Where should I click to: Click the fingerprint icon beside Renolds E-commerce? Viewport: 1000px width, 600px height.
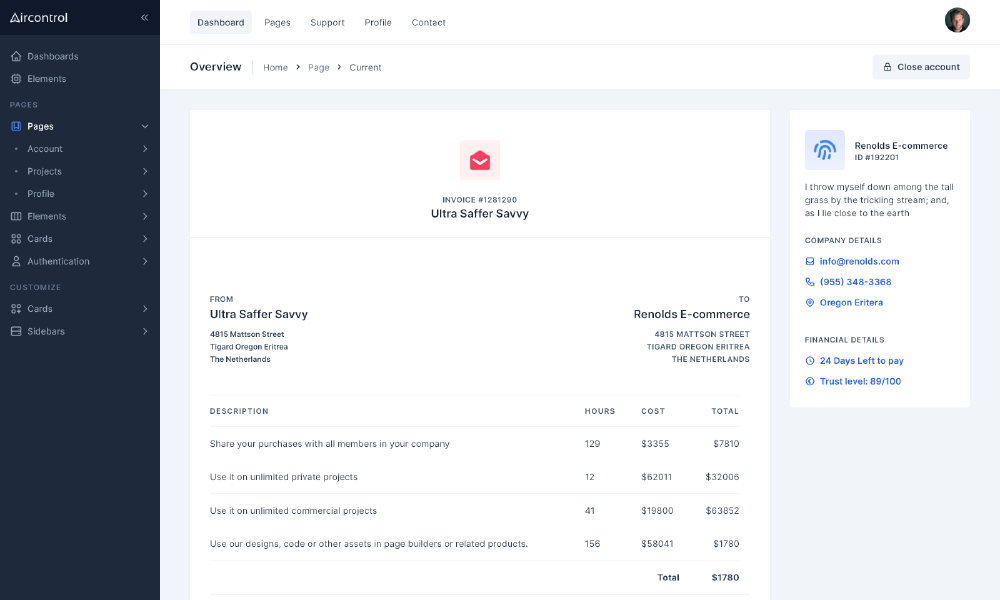tap(824, 150)
